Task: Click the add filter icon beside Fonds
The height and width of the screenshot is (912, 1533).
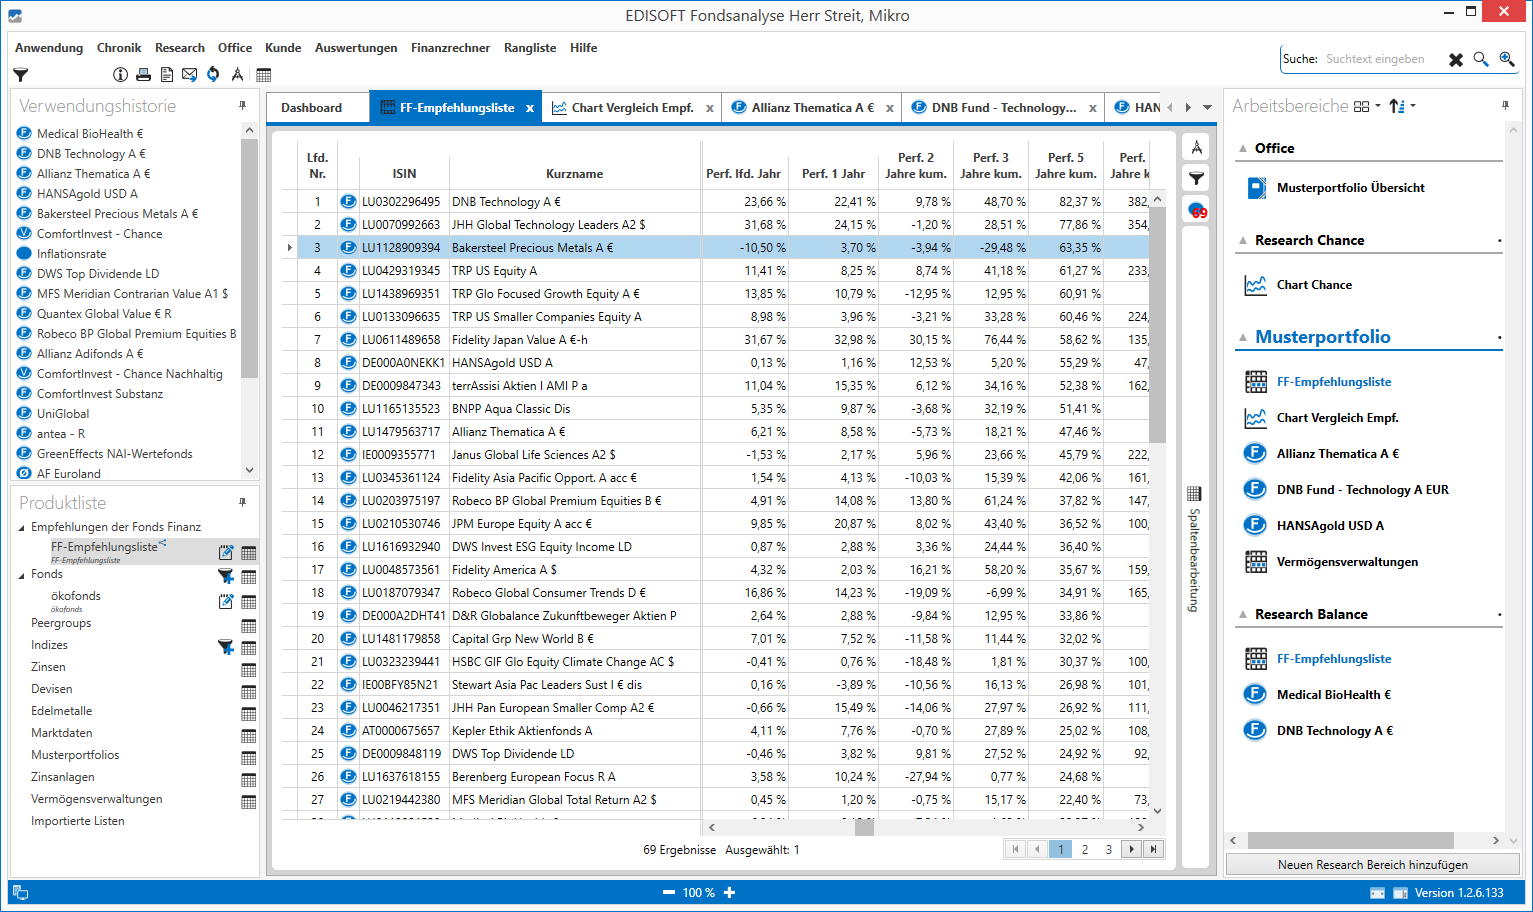Action: tap(226, 576)
